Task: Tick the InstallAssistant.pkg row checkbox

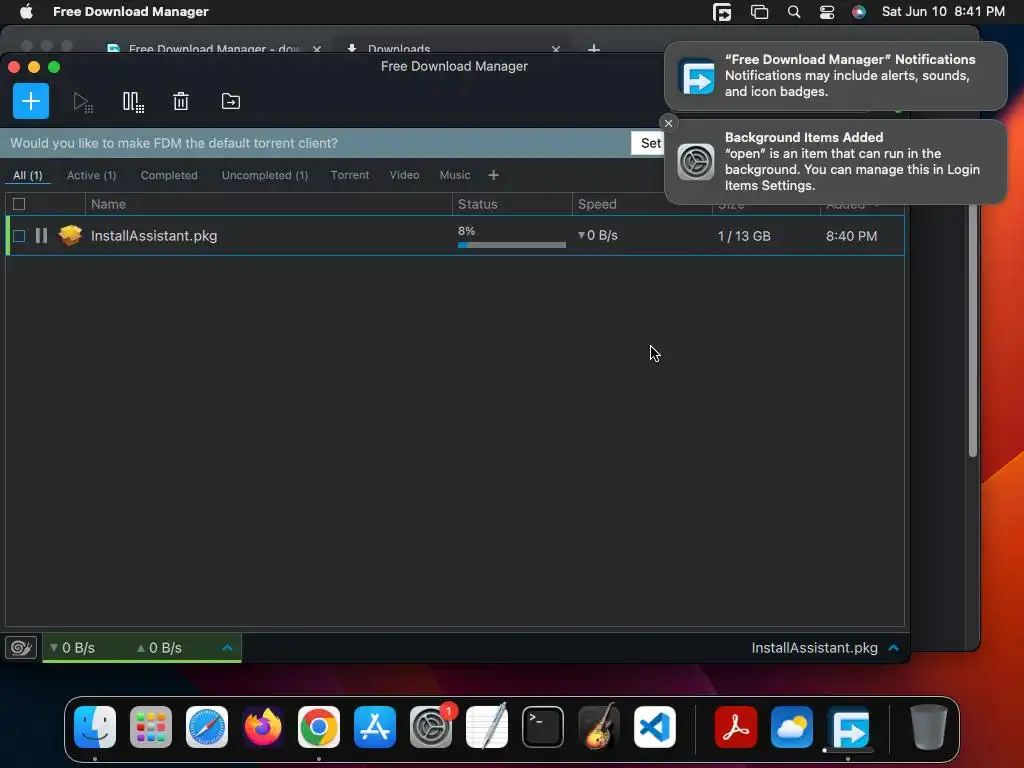Action: (19, 236)
